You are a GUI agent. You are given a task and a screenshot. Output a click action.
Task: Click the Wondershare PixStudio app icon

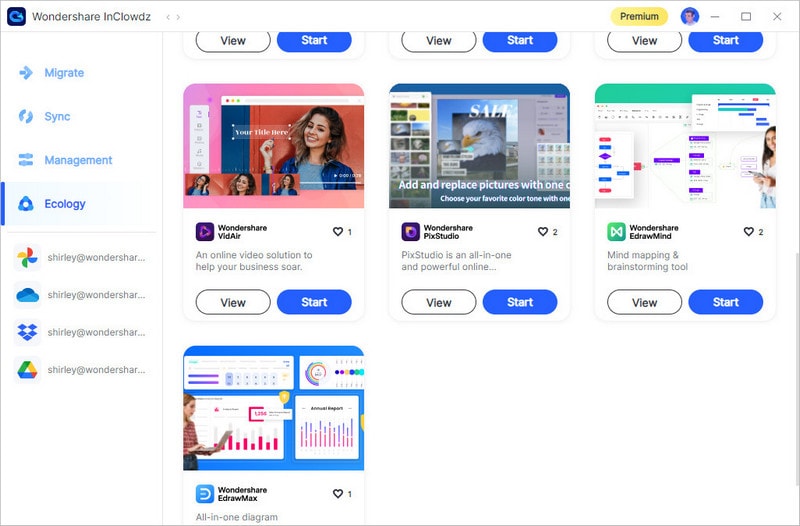click(410, 232)
